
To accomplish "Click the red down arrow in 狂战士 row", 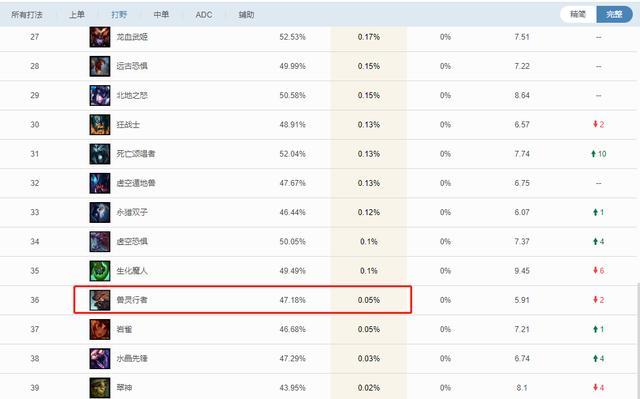I will (x=596, y=124).
